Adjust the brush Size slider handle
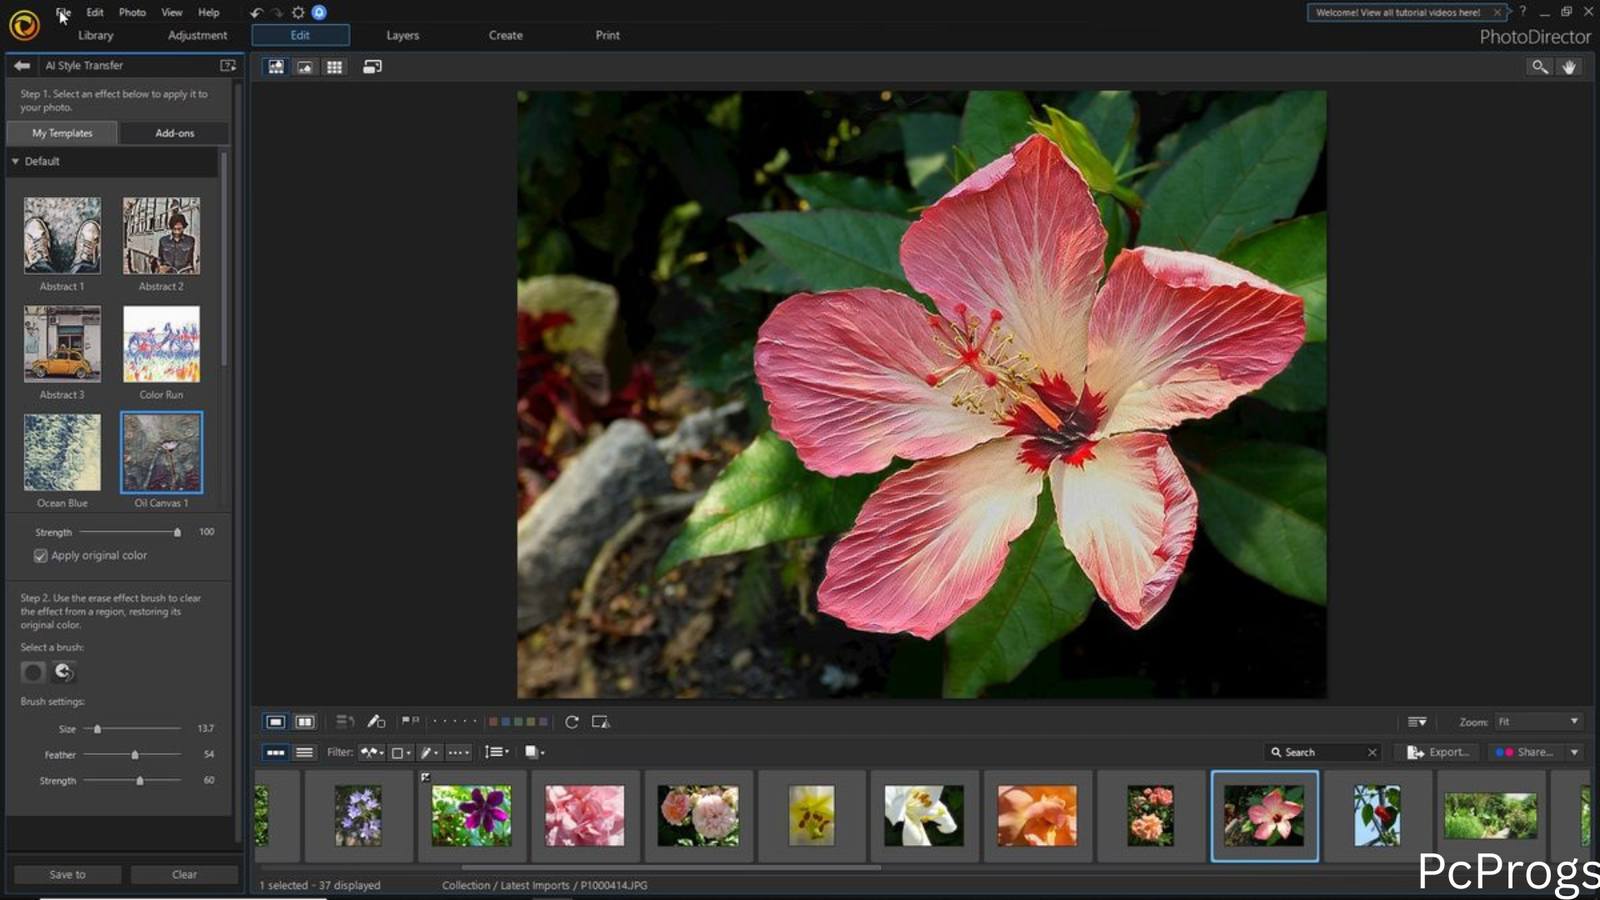1600x900 pixels. (97, 729)
